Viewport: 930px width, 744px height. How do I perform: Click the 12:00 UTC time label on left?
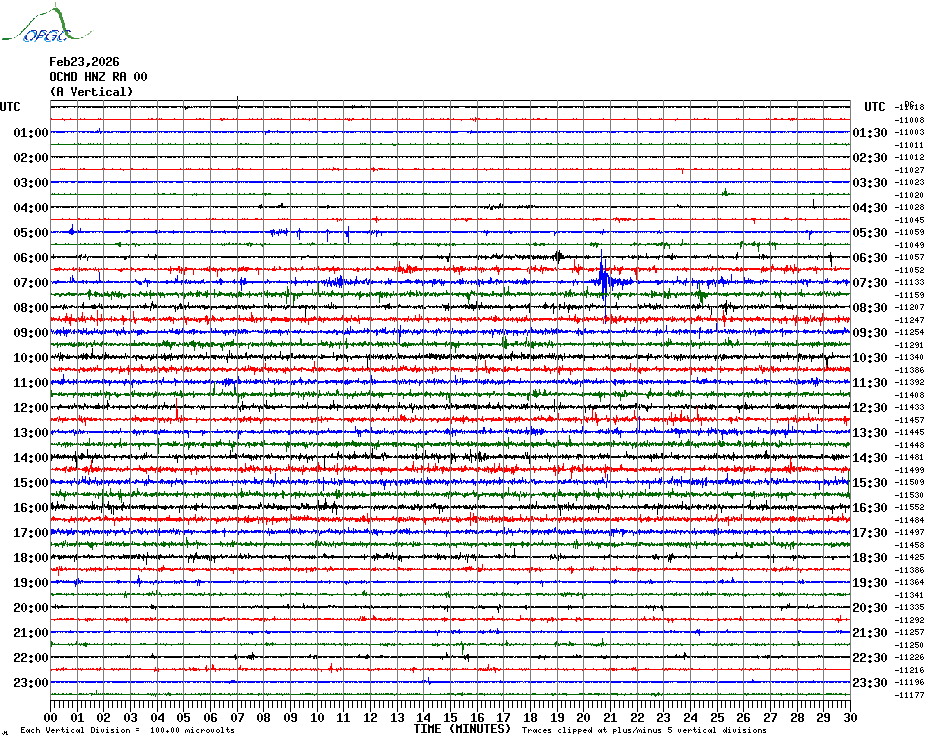(31, 408)
